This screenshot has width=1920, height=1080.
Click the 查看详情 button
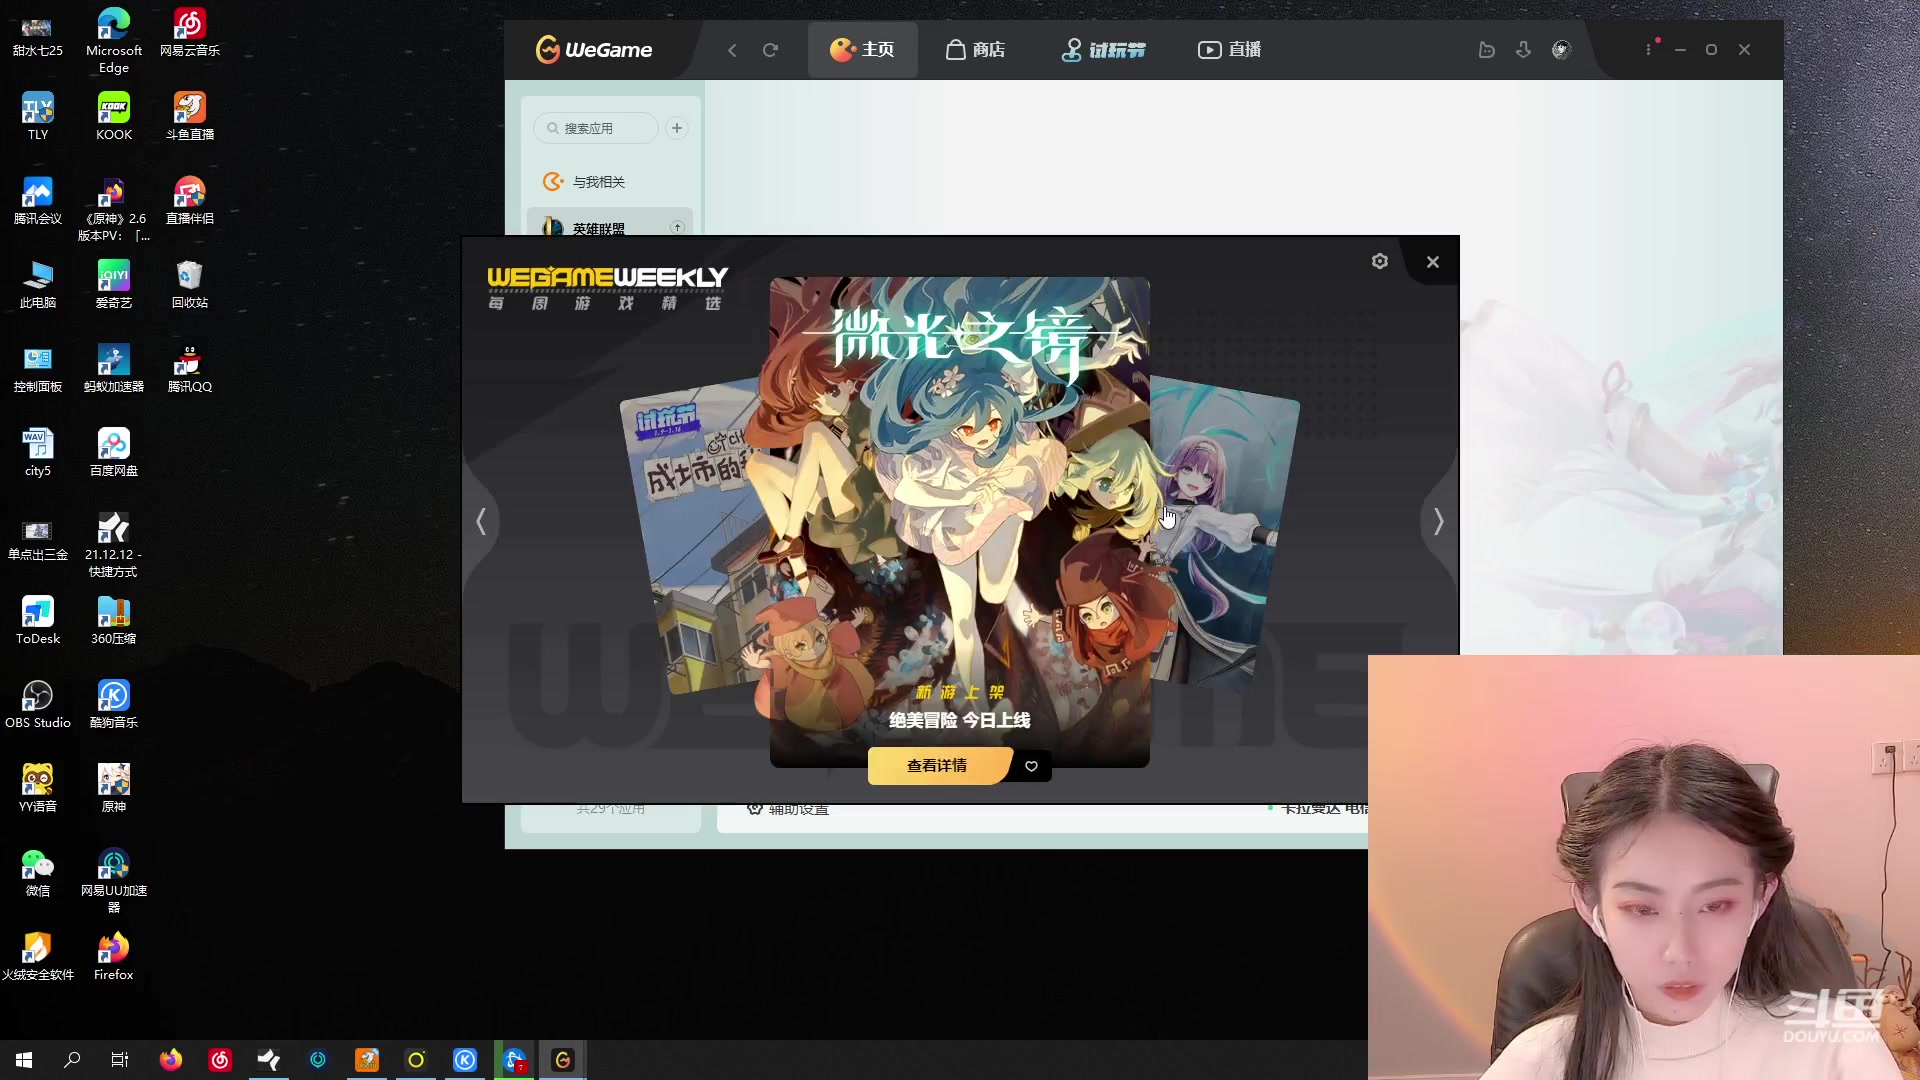point(937,765)
